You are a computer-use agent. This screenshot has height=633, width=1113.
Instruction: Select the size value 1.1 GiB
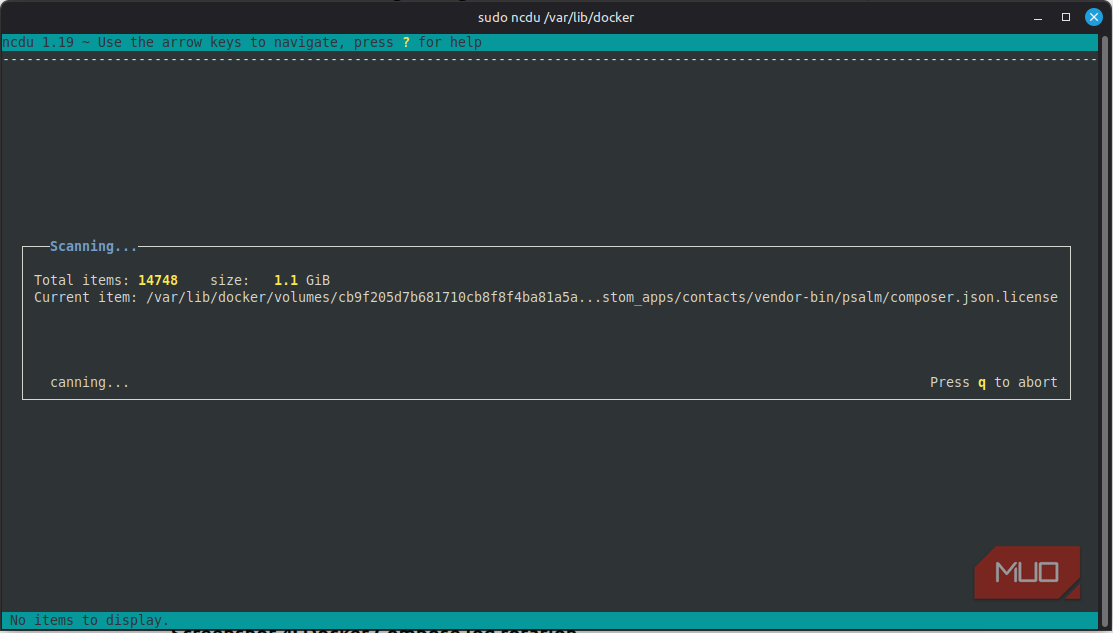pos(302,280)
